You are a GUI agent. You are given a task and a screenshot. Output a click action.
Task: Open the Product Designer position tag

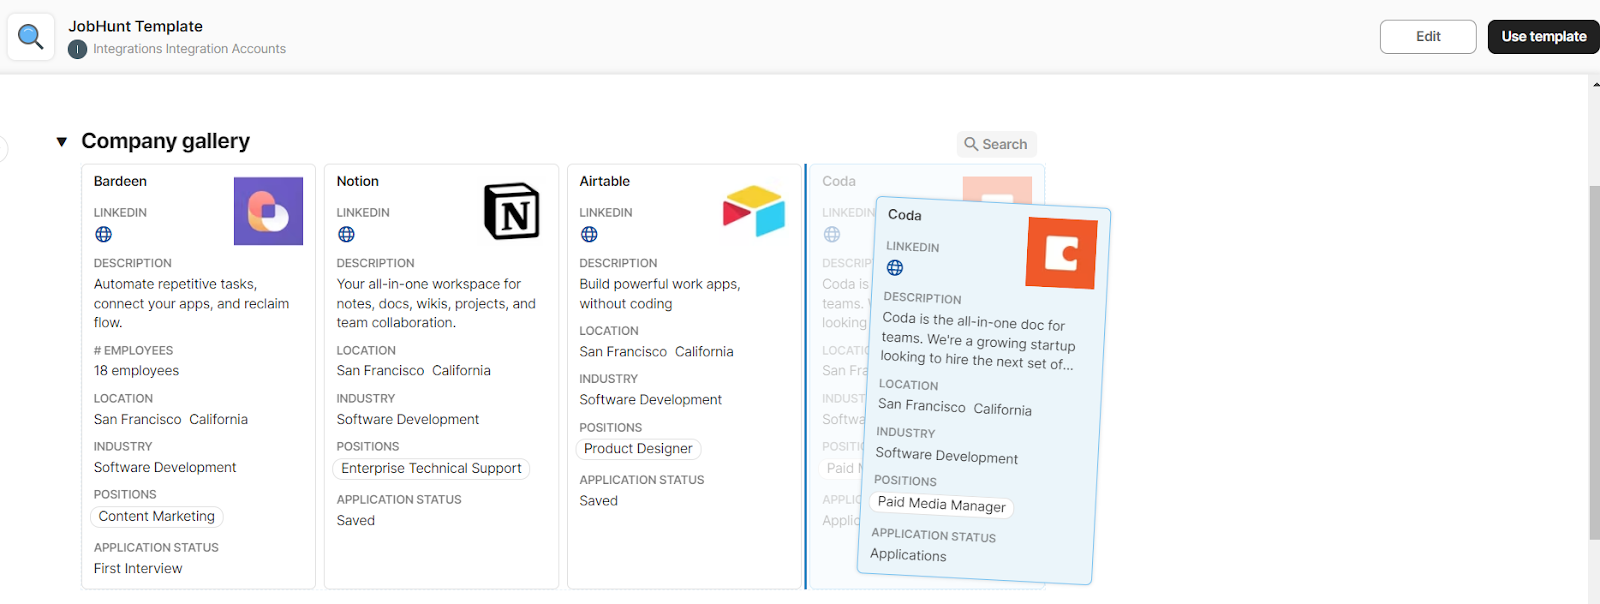[638, 449]
